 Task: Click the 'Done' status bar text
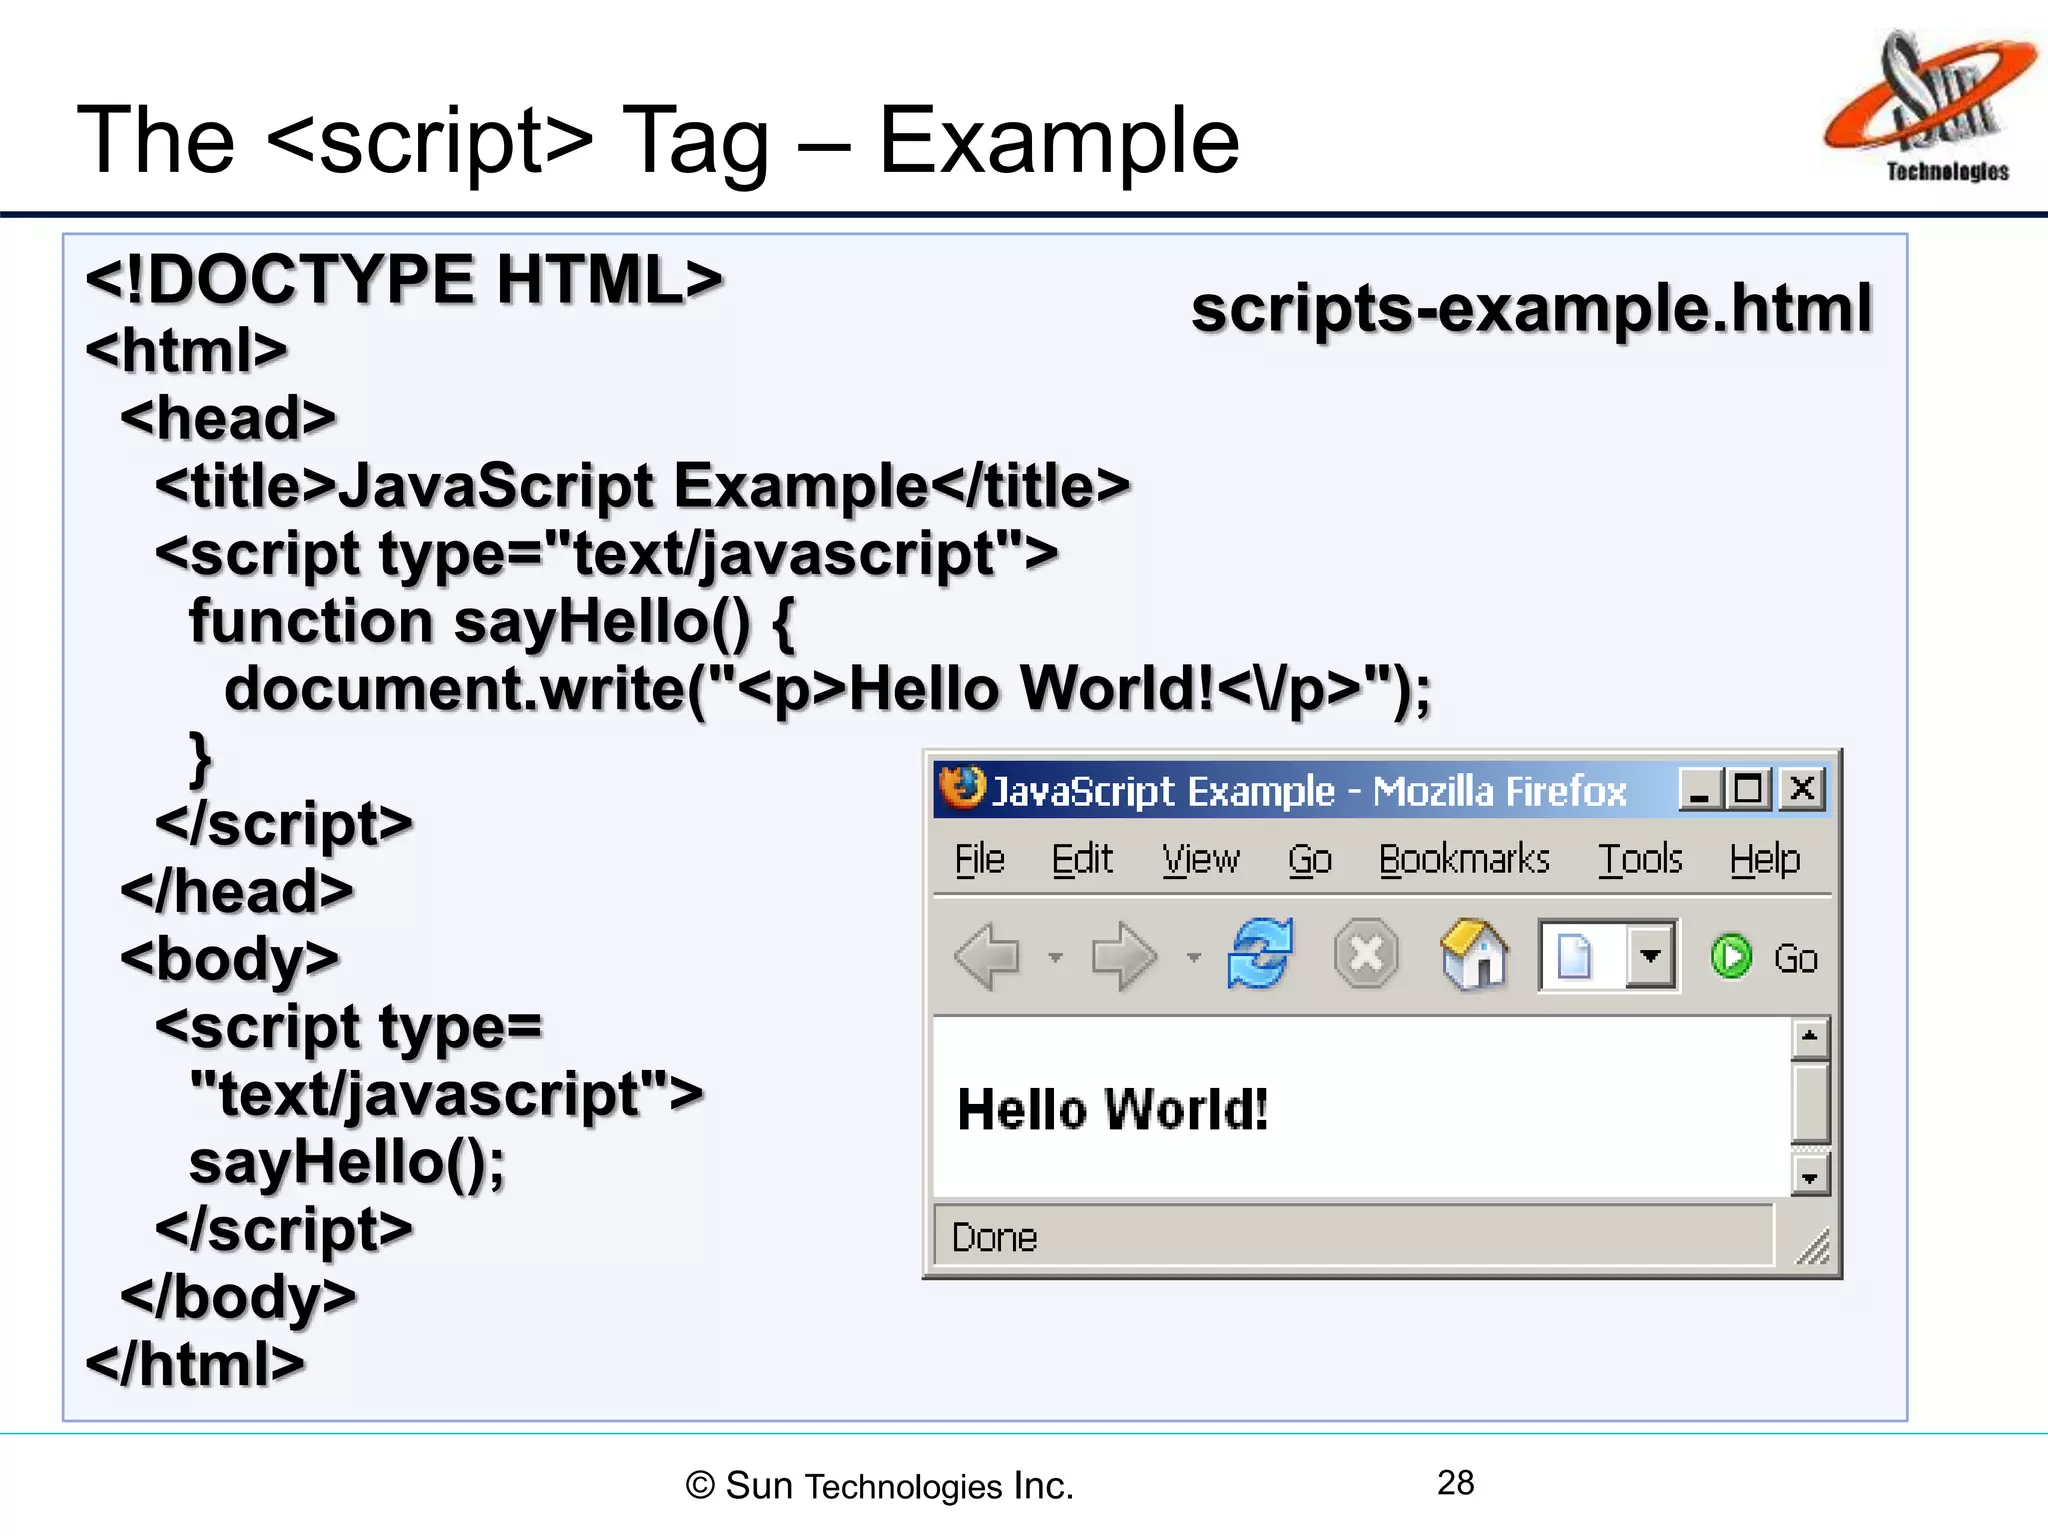tap(994, 1238)
